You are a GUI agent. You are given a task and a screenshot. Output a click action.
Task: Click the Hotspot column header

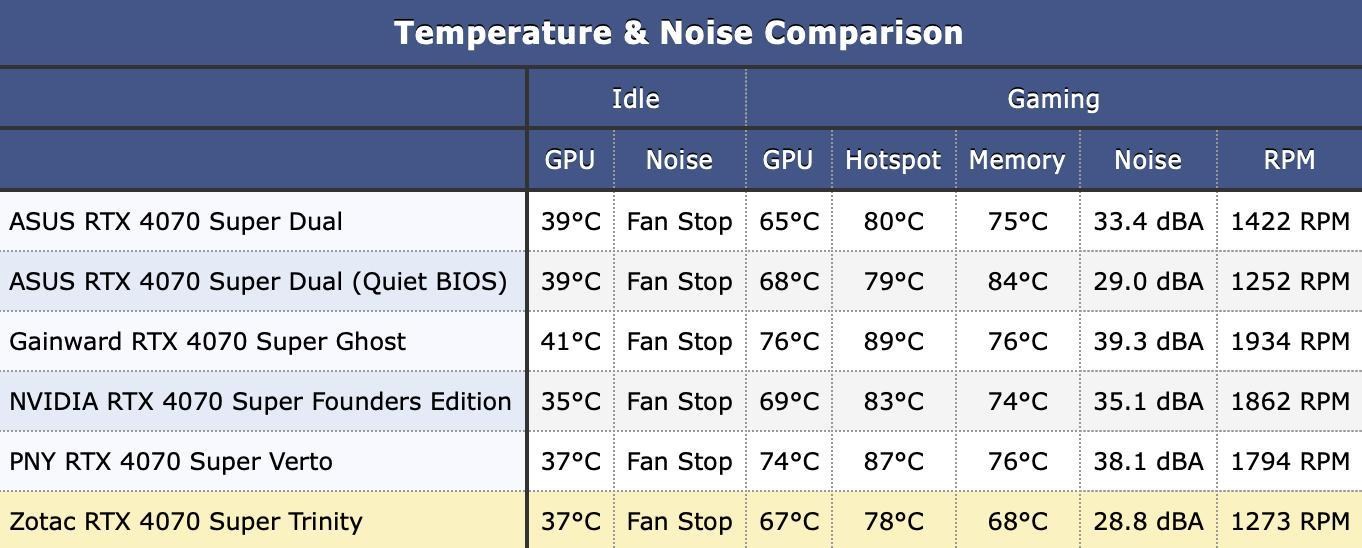[x=893, y=160]
